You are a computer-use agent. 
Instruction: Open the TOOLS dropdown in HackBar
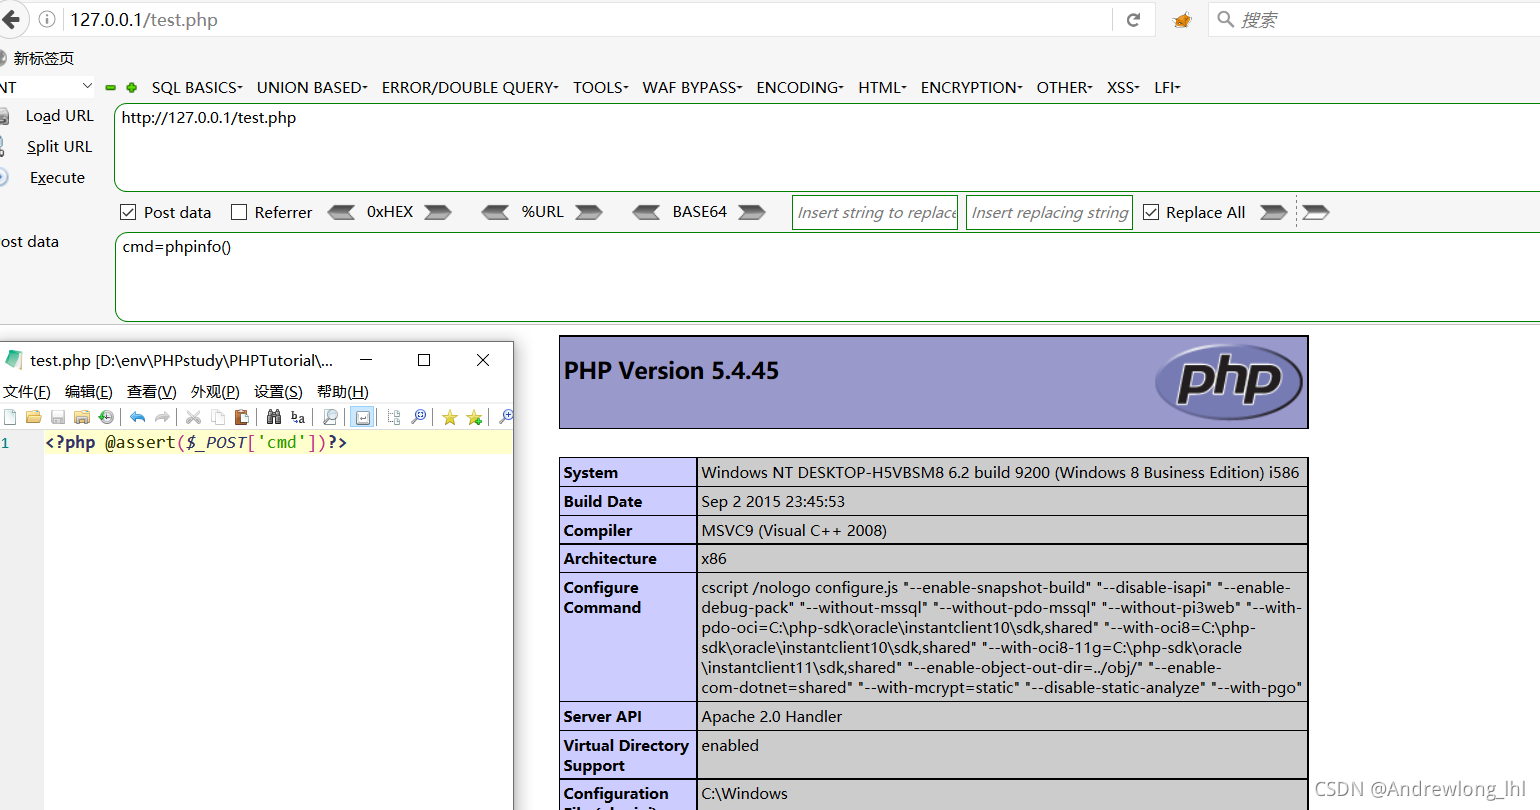[x=601, y=88]
